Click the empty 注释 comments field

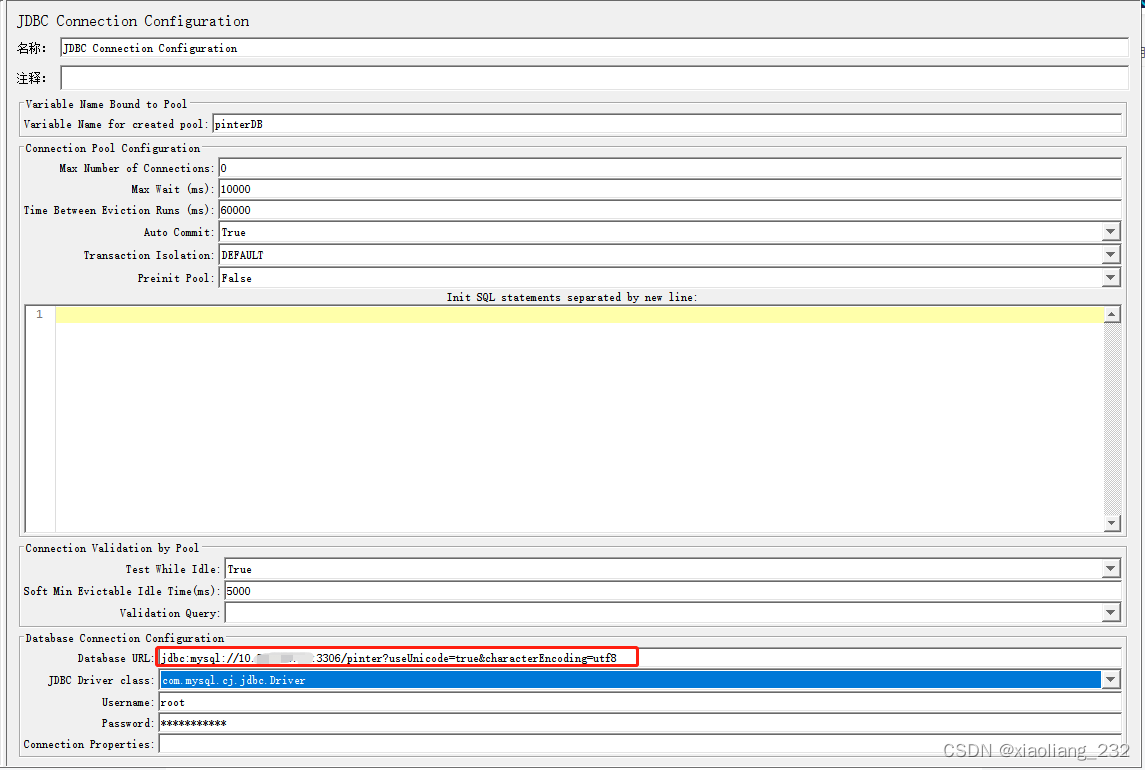click(500, 77)
